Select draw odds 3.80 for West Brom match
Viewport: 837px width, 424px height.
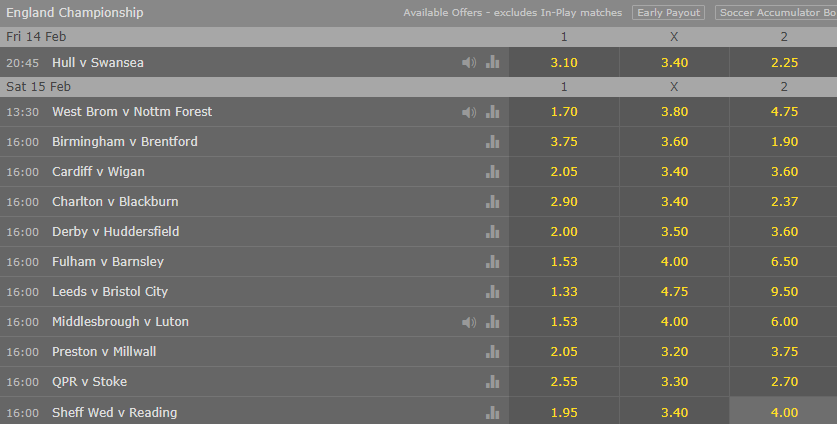[x=674, y=112]
